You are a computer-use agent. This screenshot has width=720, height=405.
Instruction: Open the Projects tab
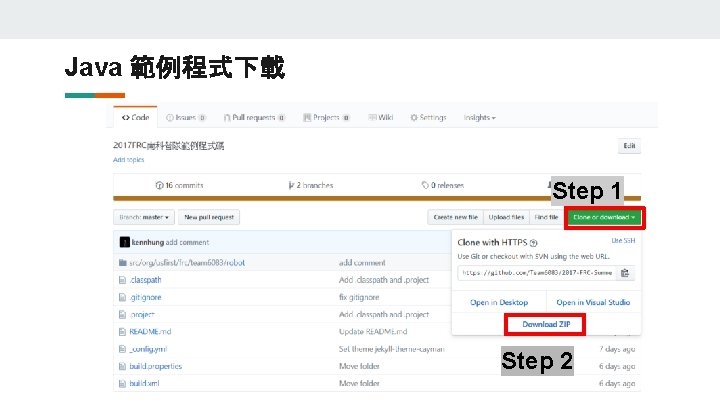pyautogui.click(x=326, y=118)
